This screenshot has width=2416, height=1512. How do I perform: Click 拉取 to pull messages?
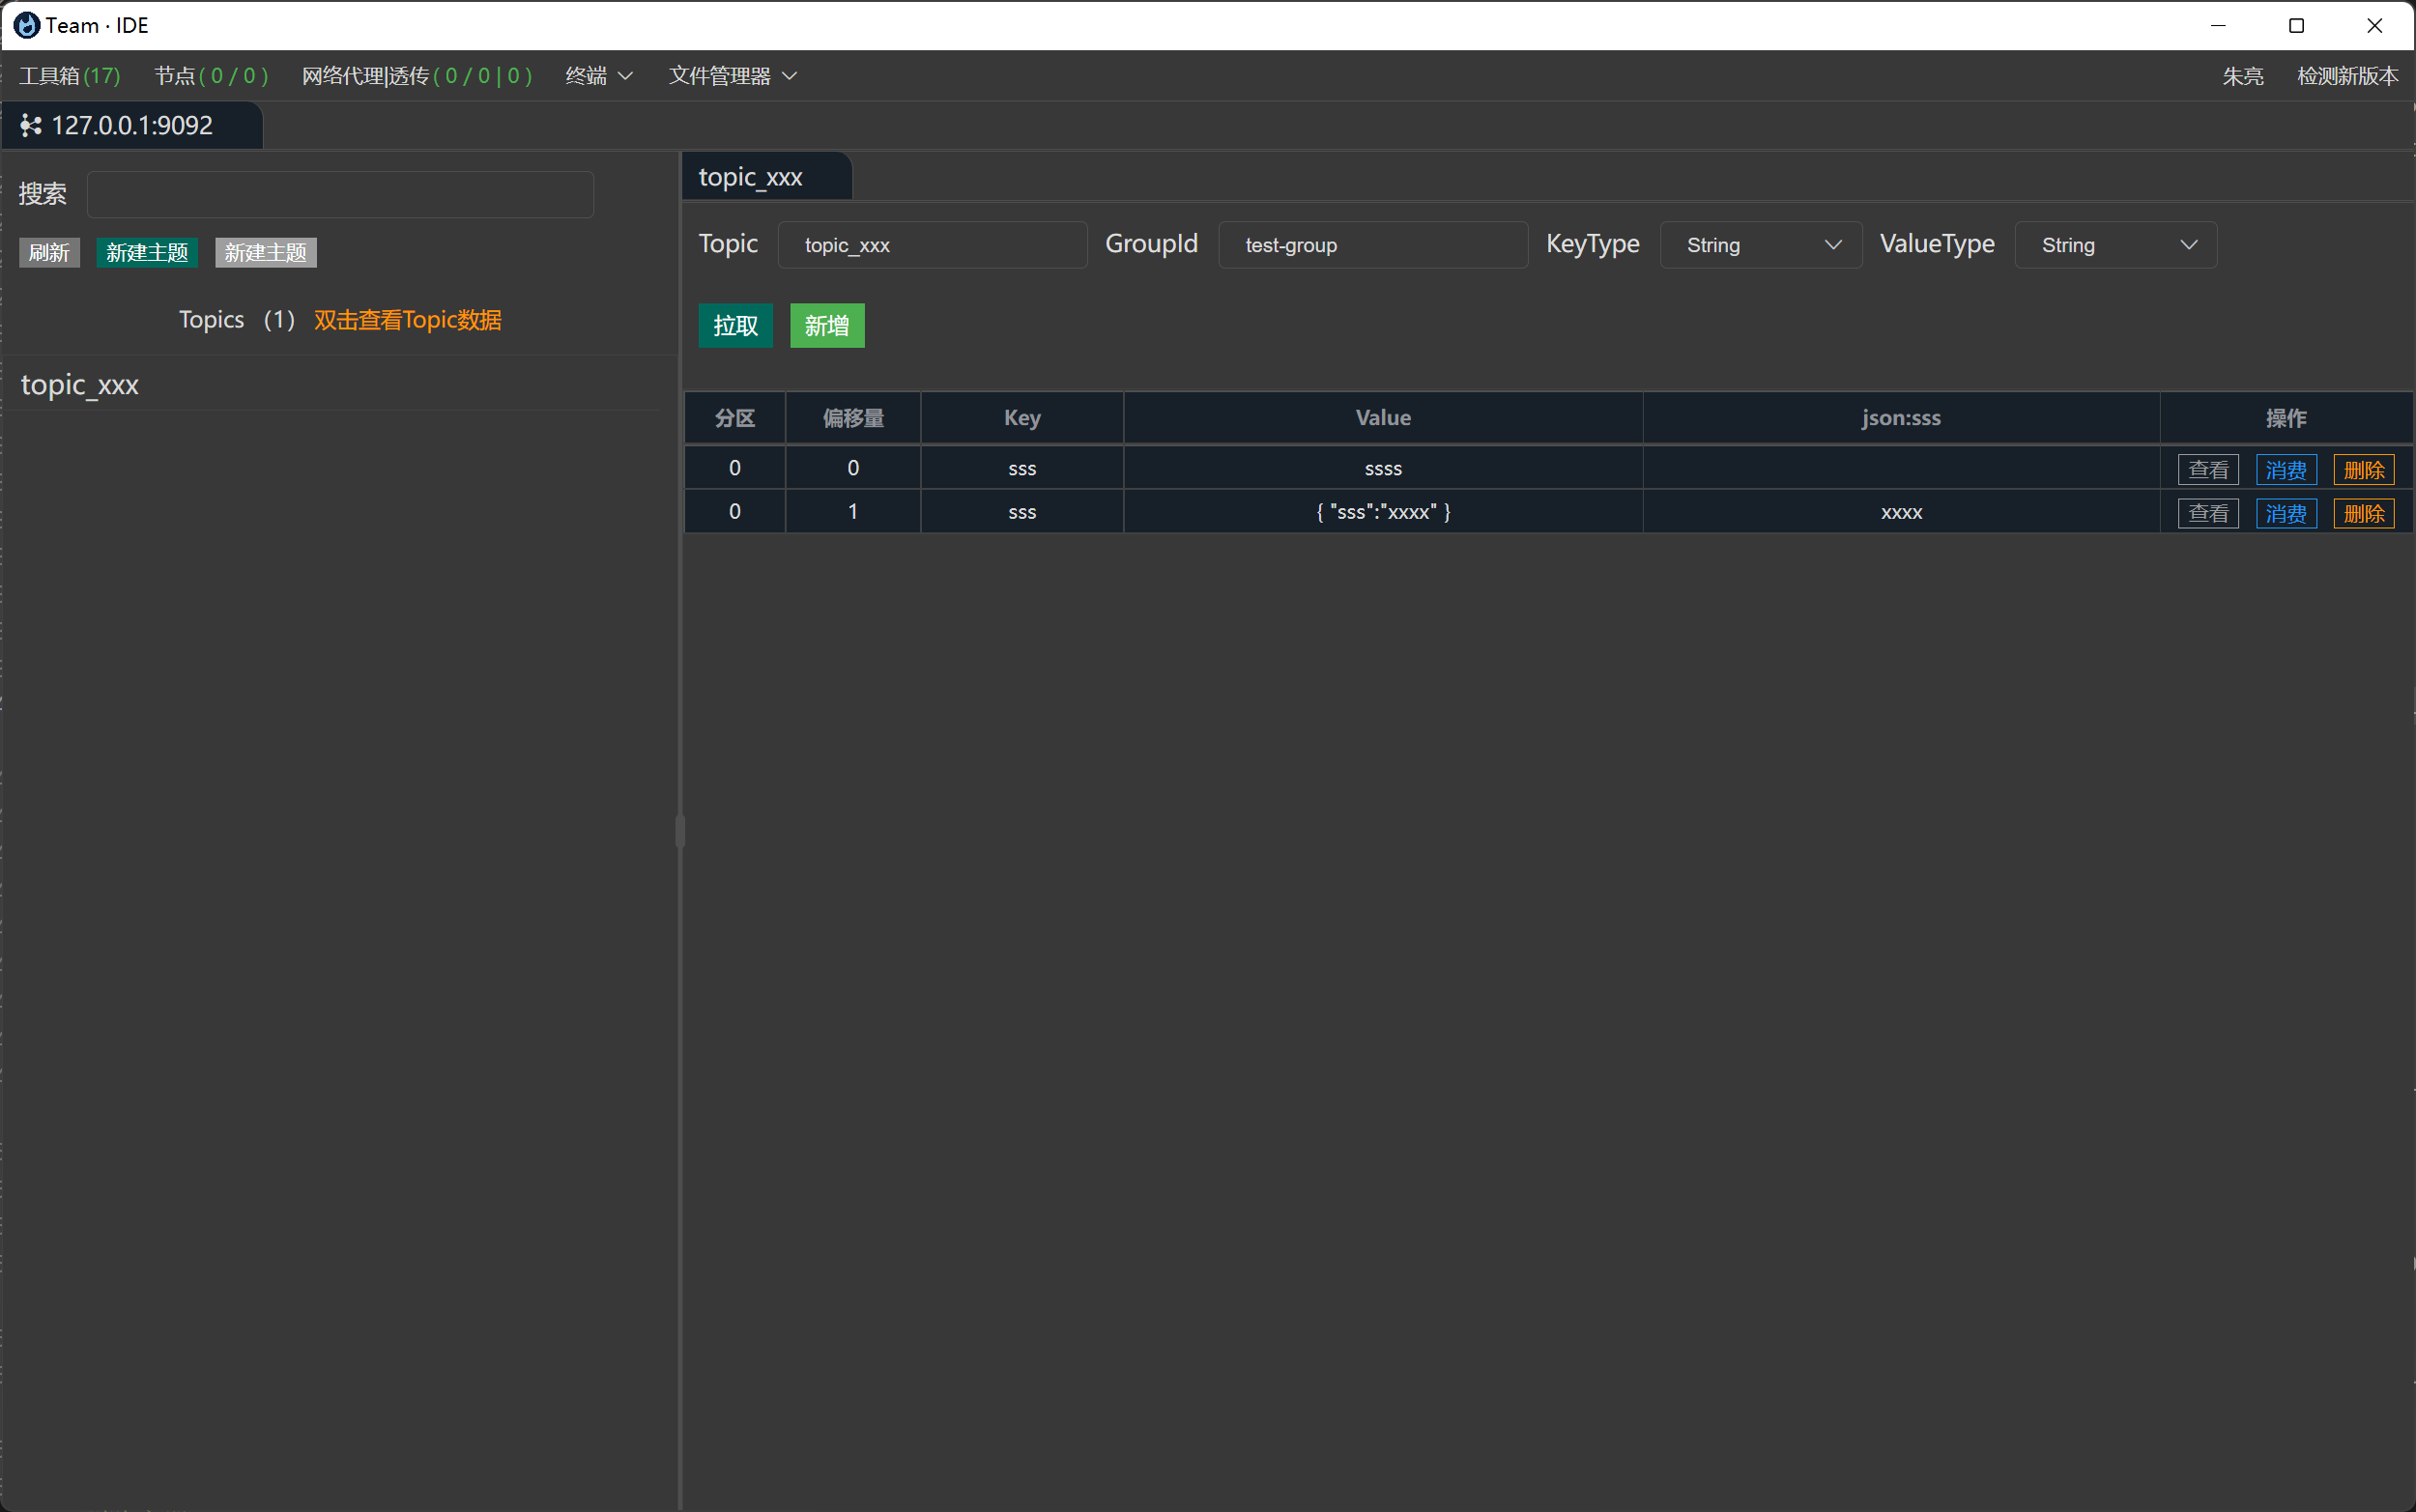(735, 325)
